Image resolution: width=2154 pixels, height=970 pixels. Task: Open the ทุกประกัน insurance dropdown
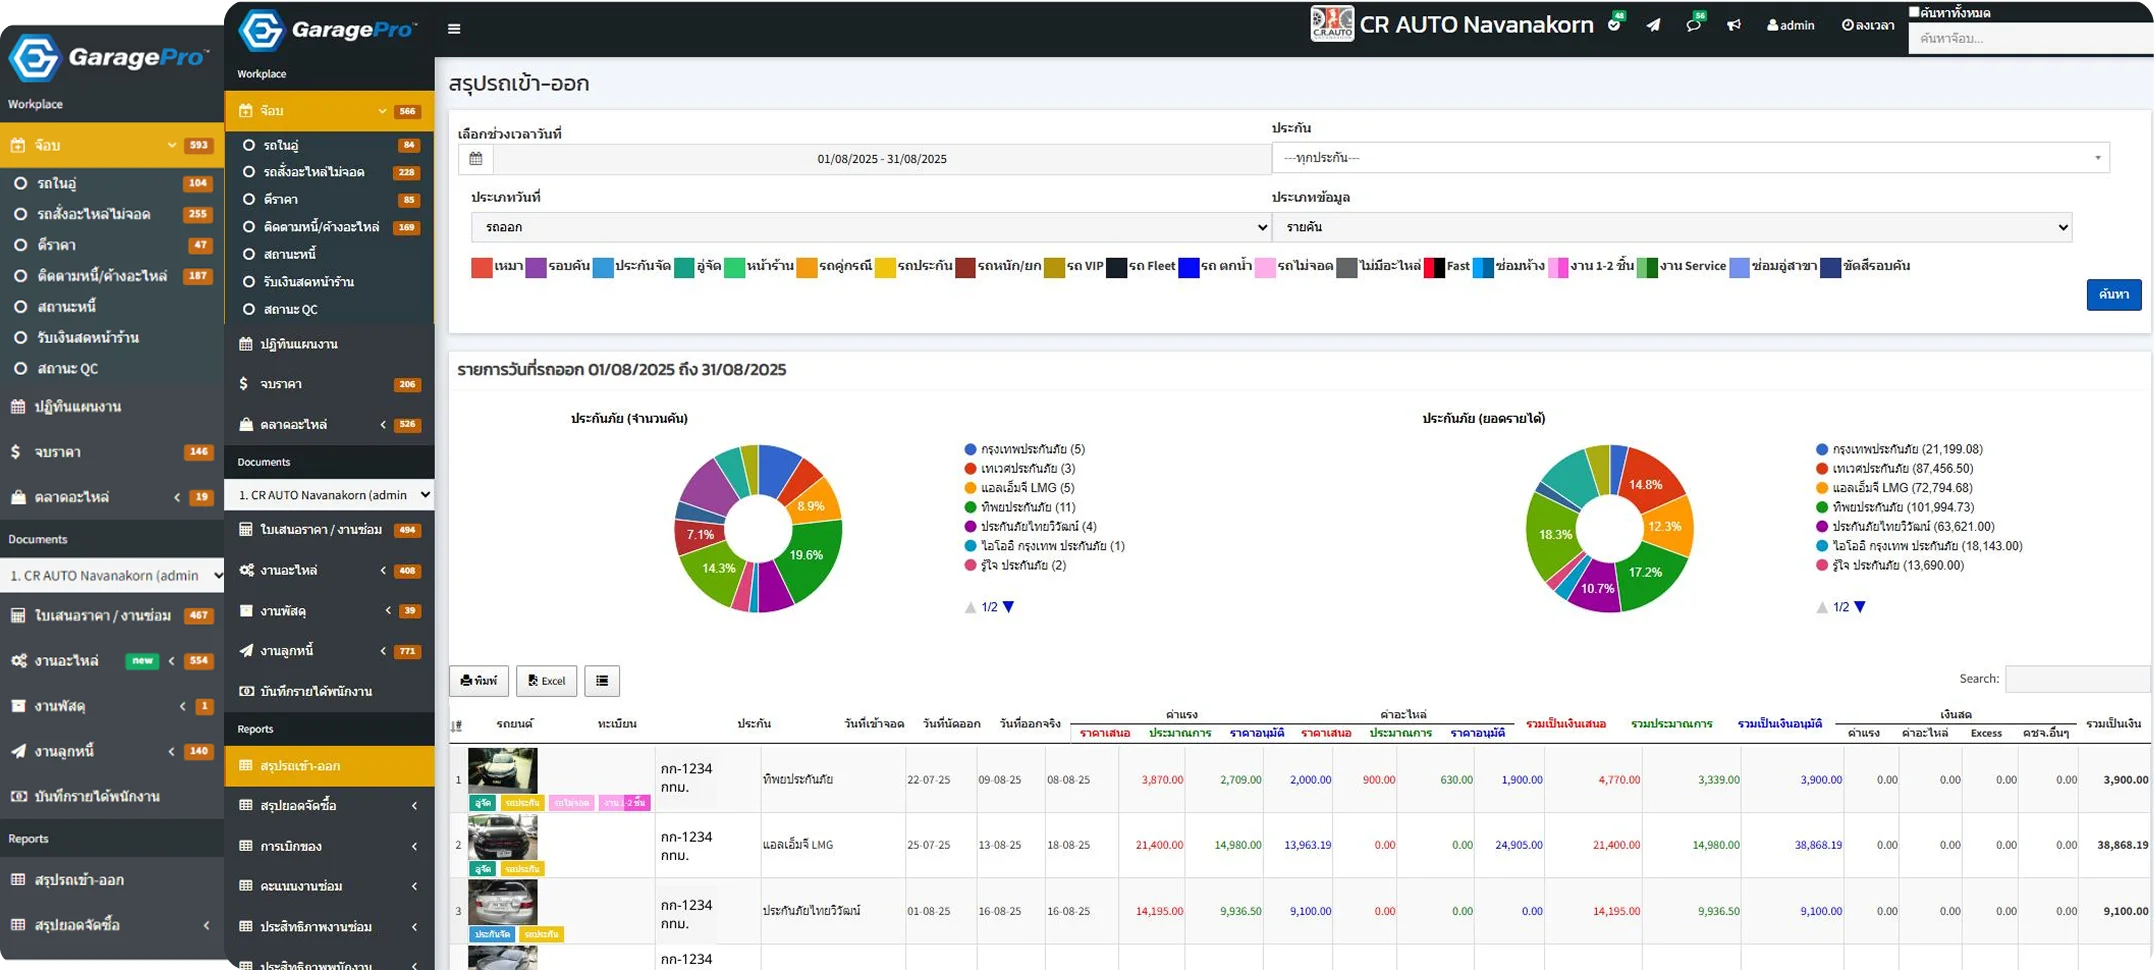[x=1690, y=158]
